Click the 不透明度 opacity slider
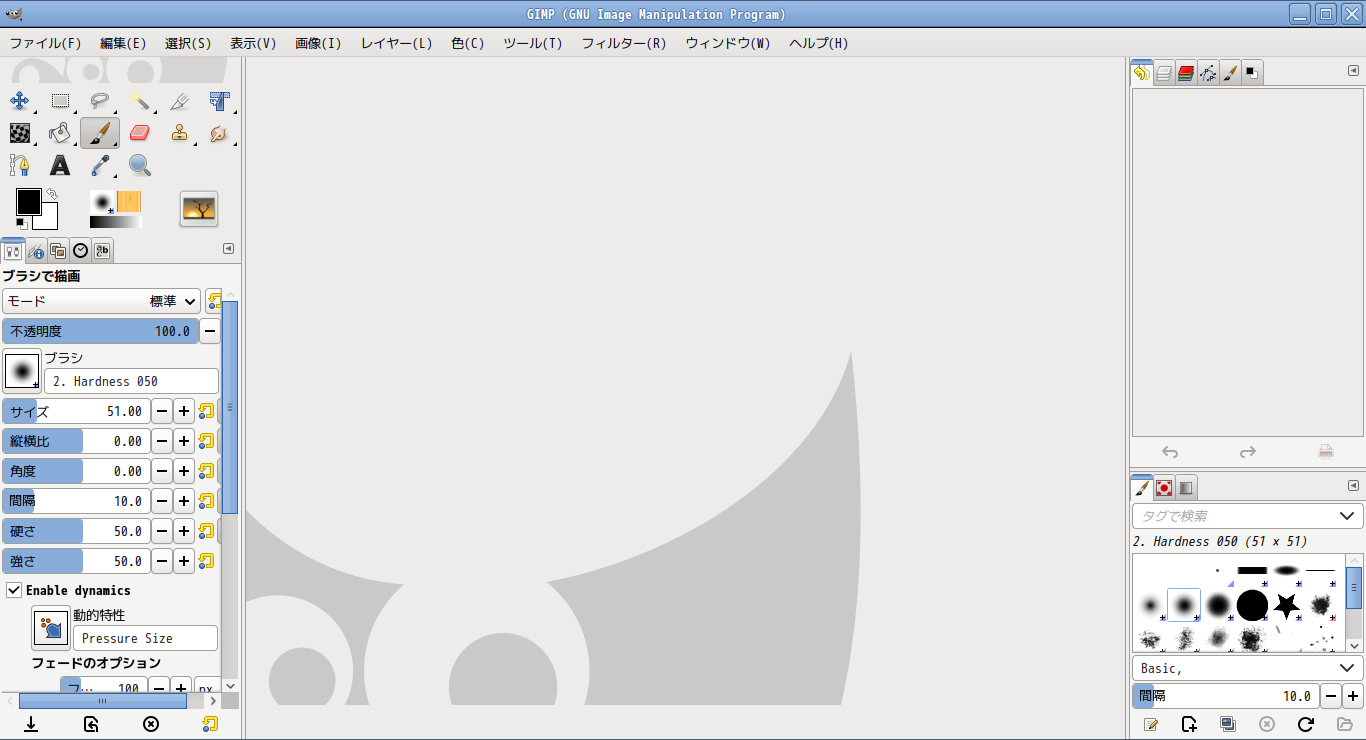This screenshot has width=1366, height=740. [101, 331]
